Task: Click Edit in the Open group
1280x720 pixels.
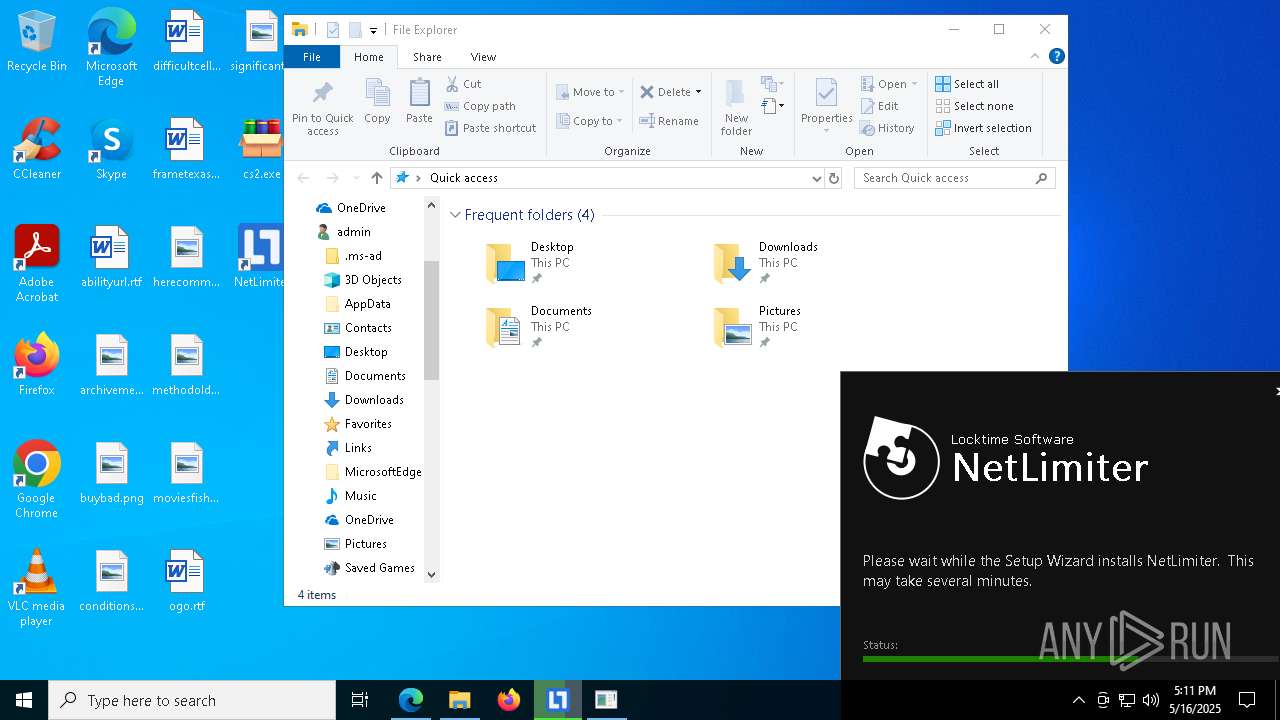Action: pyautogui.click(x=879, y=106)
